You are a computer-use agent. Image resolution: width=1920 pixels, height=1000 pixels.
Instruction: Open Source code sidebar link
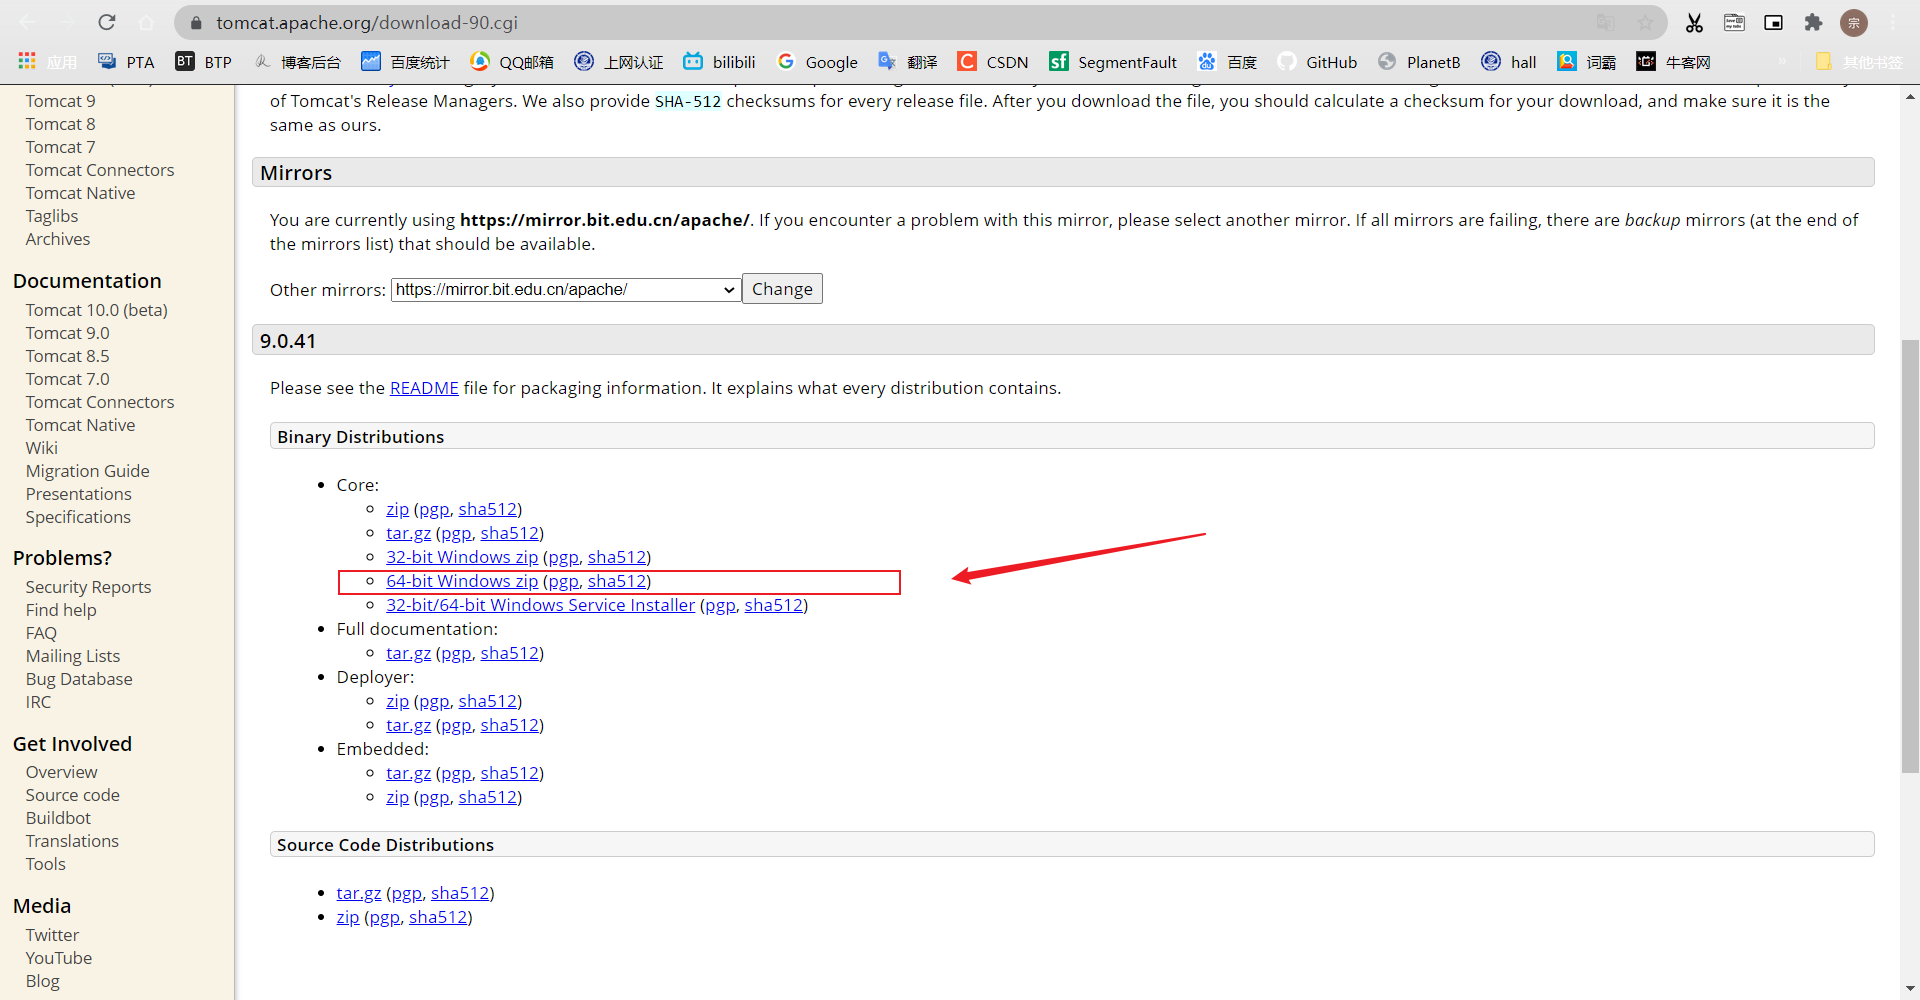point(73,795)
